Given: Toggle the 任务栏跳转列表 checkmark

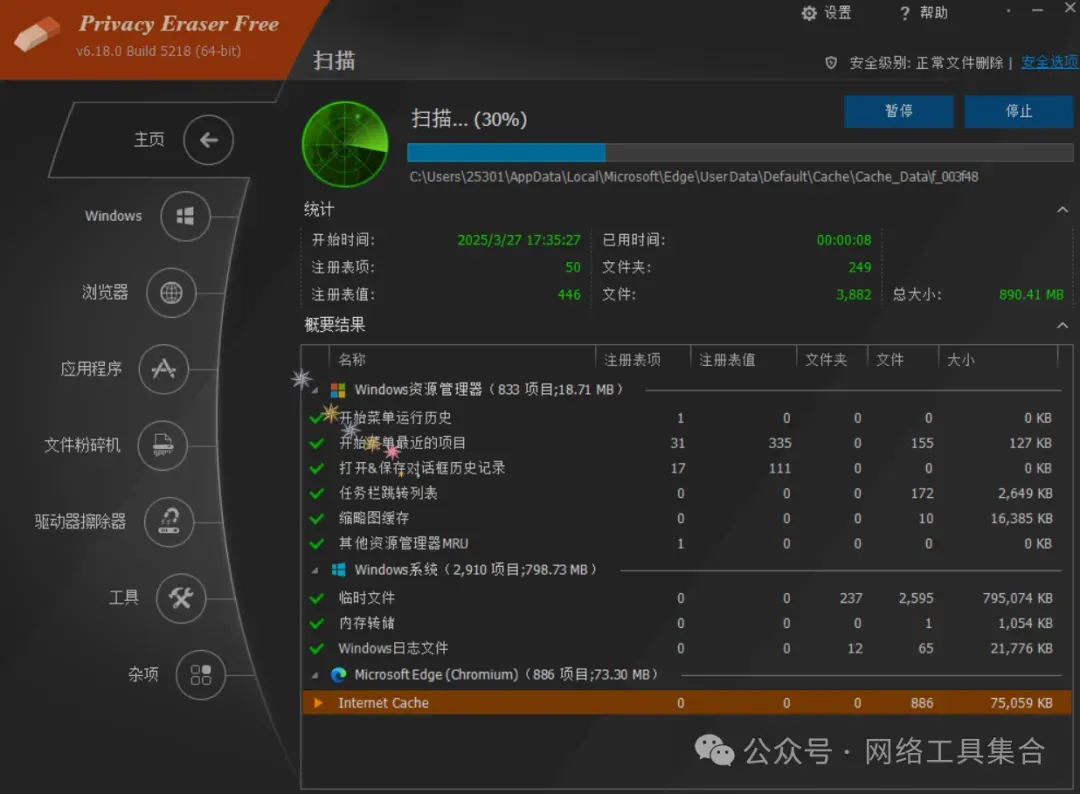Looking at the screenshot, I should pyautogui.click(x=317, y=494).
